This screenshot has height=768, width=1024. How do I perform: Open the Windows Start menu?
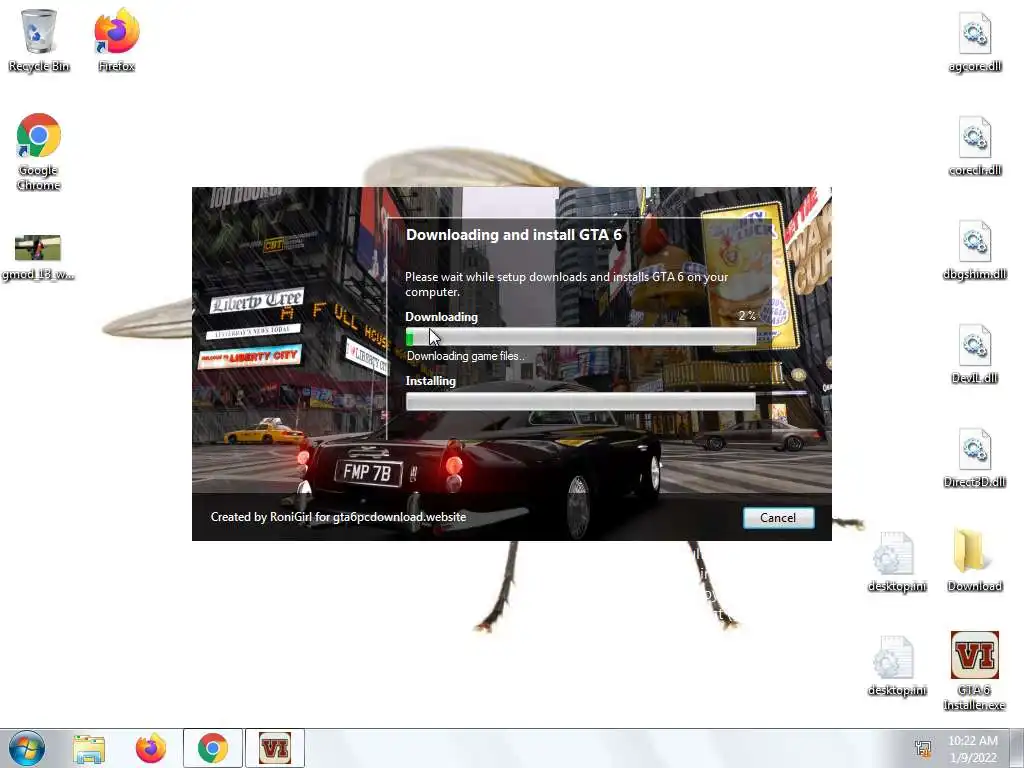(27, 748)
